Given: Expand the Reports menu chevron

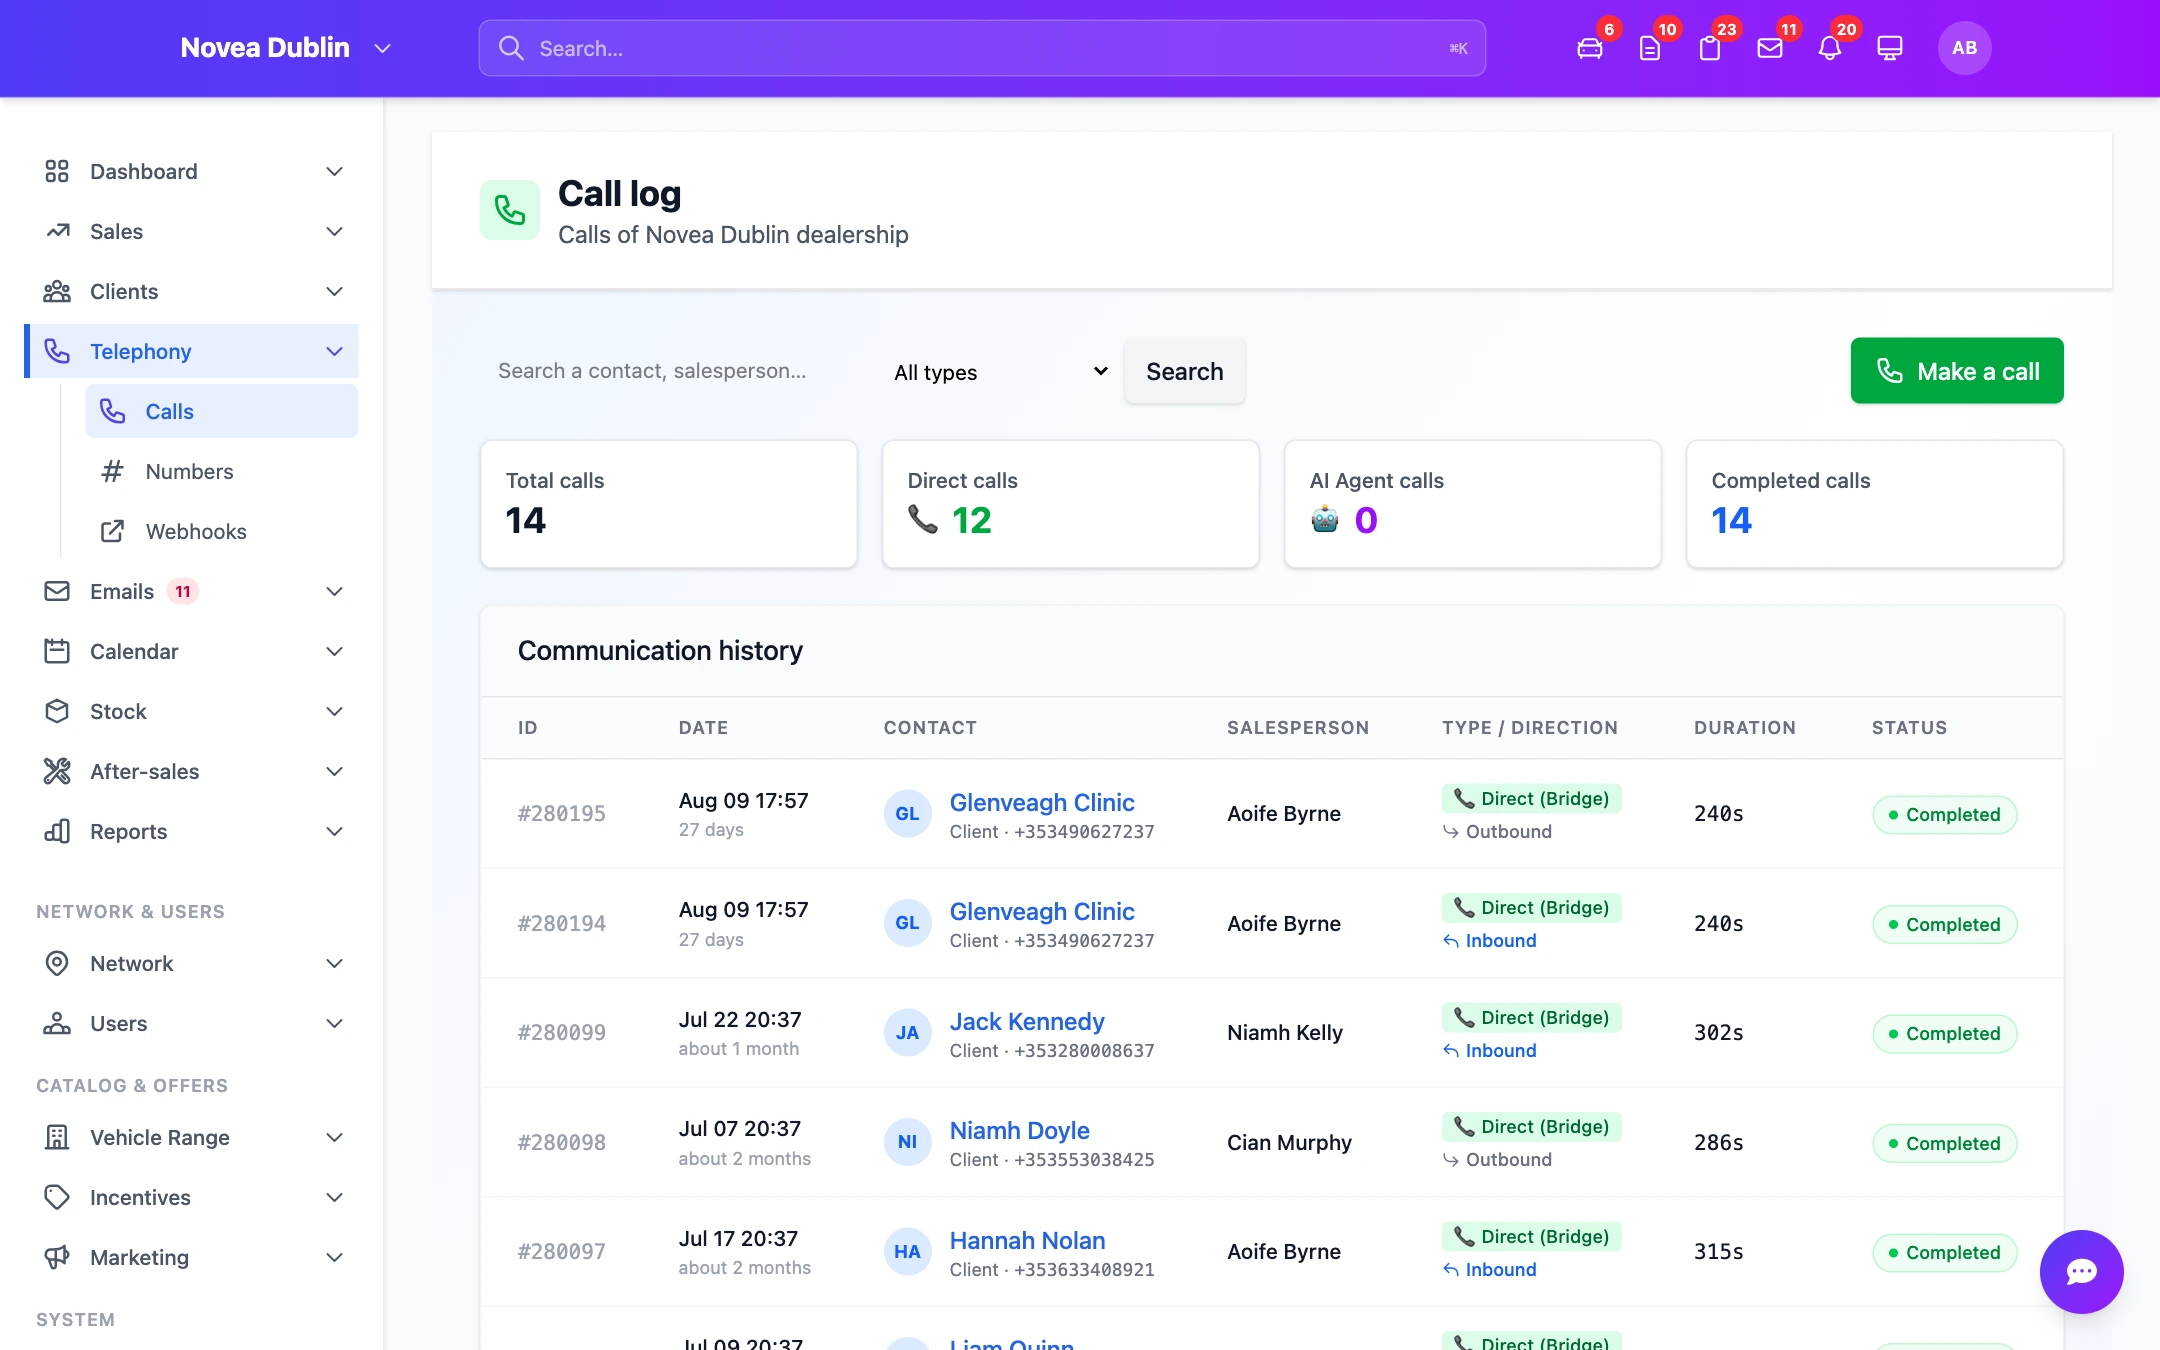Looking at the screenshot, I should click(335, 831).
